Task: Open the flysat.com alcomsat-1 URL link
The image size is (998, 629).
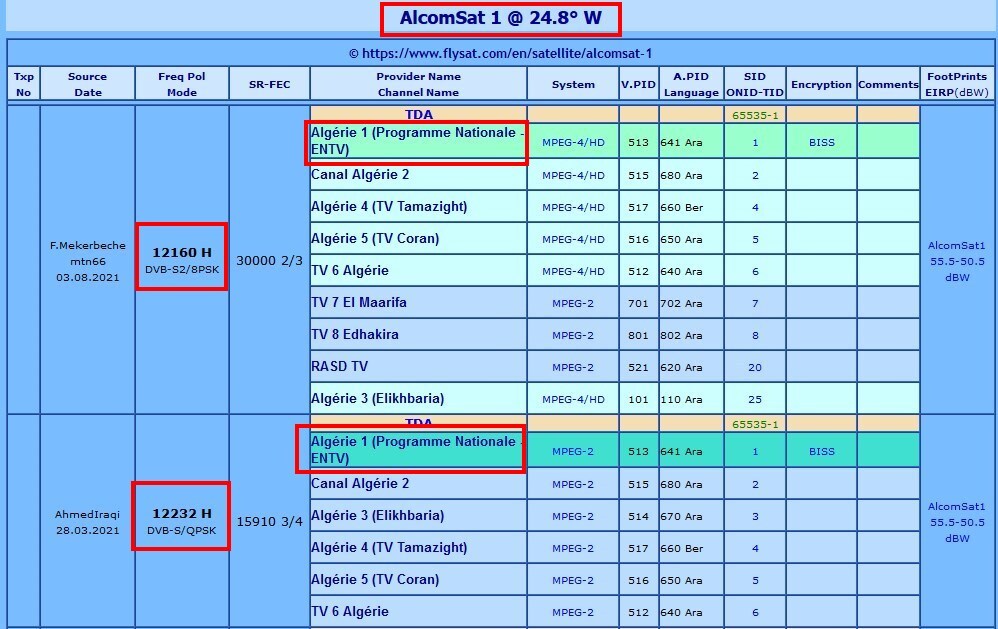Action: tap(507, 53)
